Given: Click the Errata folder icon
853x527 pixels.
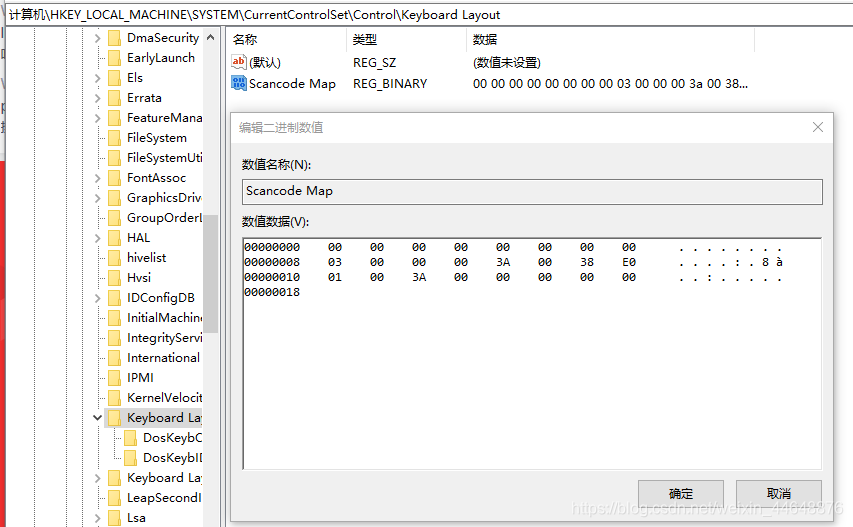Looking at the screenshot, I should pyautogui.click(x=114, y=98).
